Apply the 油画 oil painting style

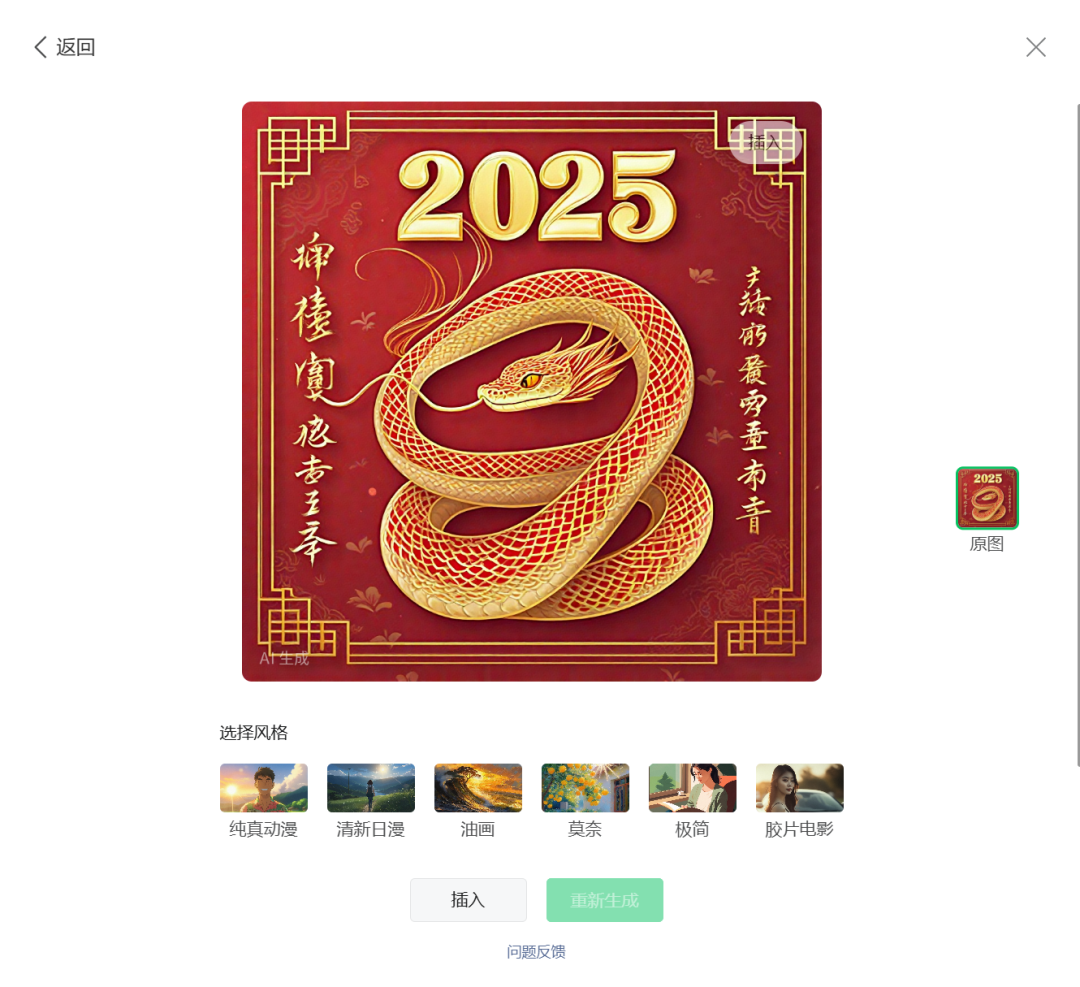tap(478, 787)
